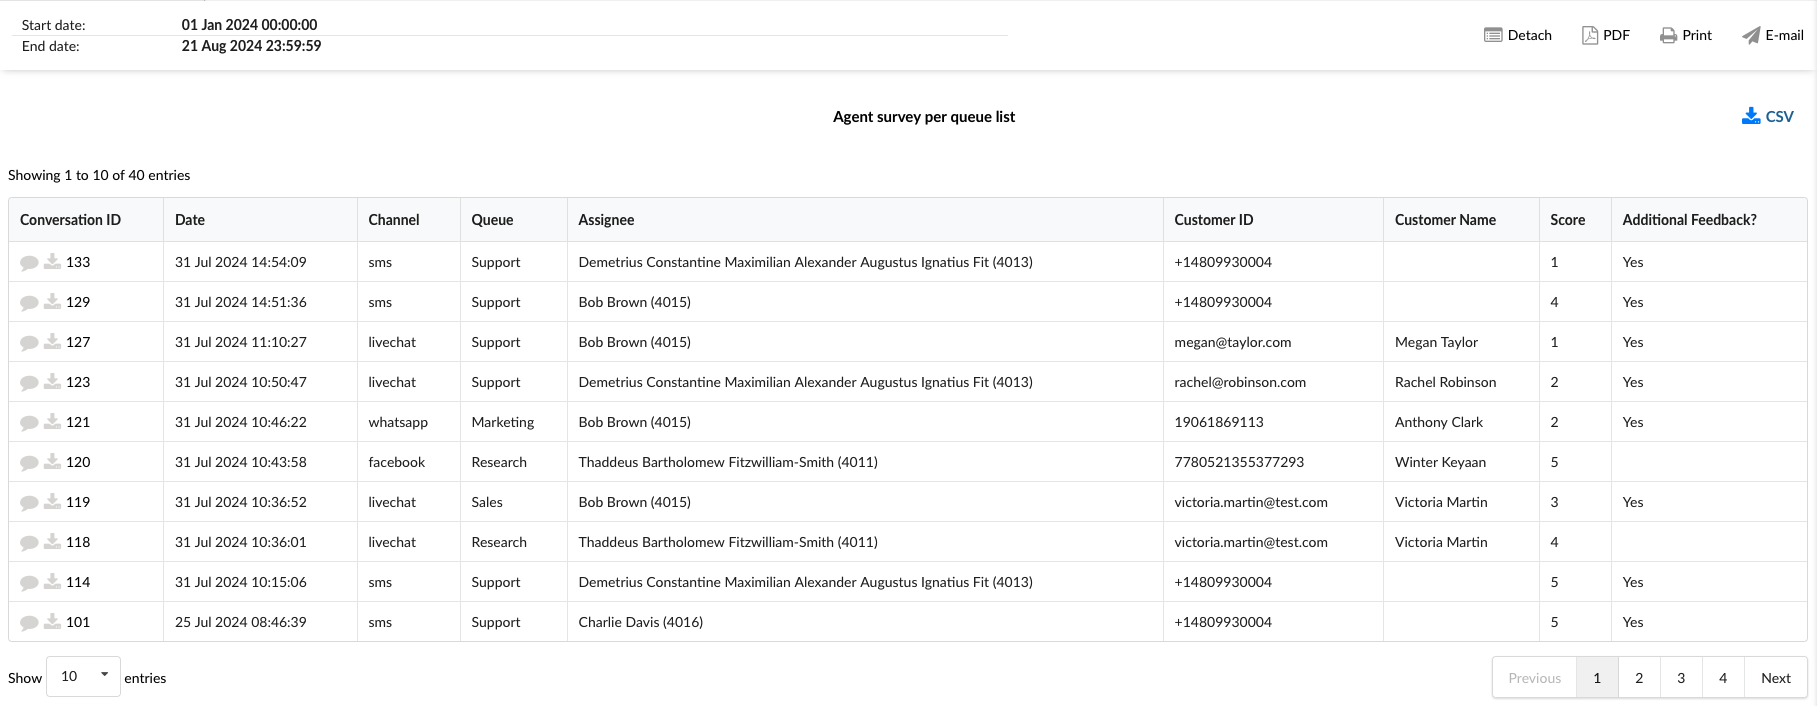1817x706 pixels.
Task: Click customer name Rachel Robinson
Action: [x=1446, y=382]
